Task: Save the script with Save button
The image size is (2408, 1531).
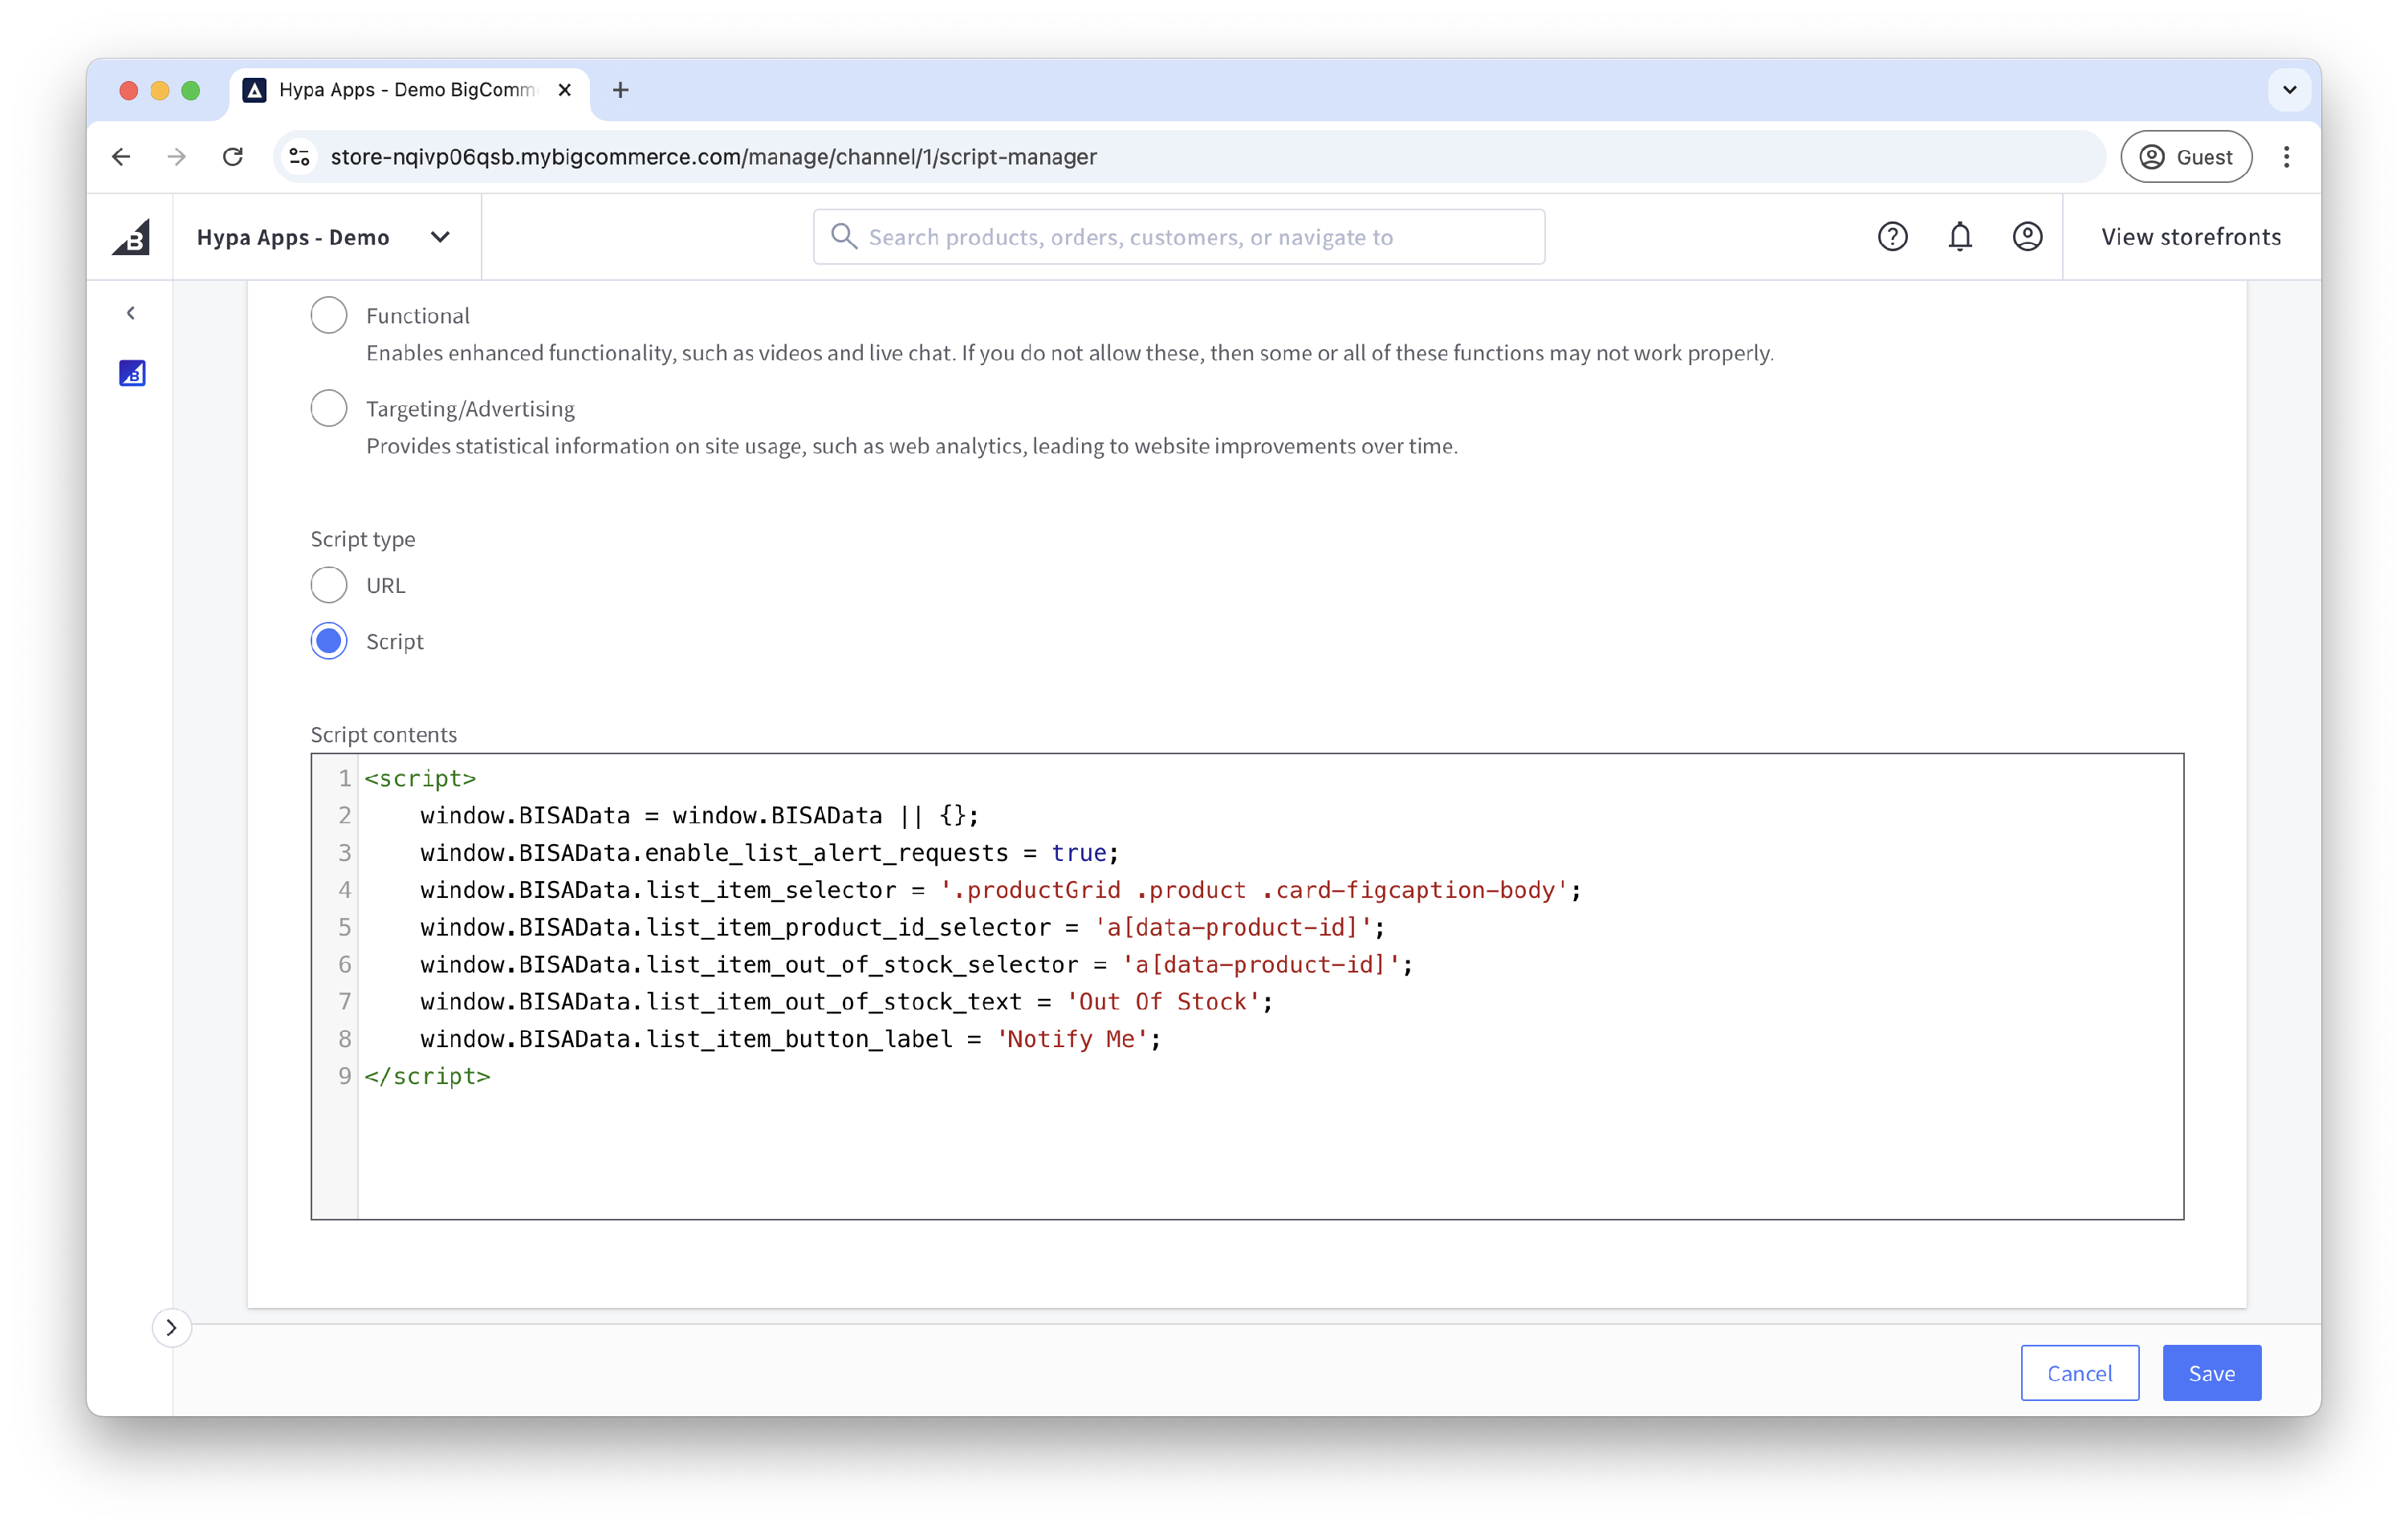Action: [x=2211, y=1372]
